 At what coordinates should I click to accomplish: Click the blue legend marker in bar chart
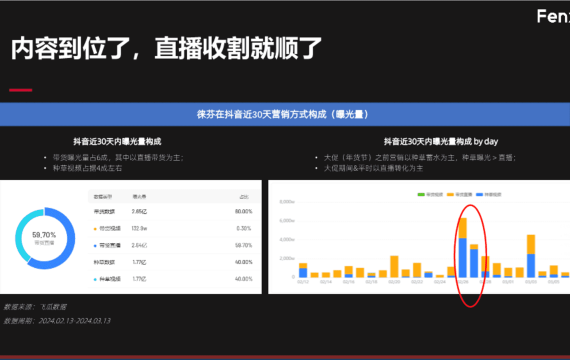pyautogui.click(x=479, y=195)
